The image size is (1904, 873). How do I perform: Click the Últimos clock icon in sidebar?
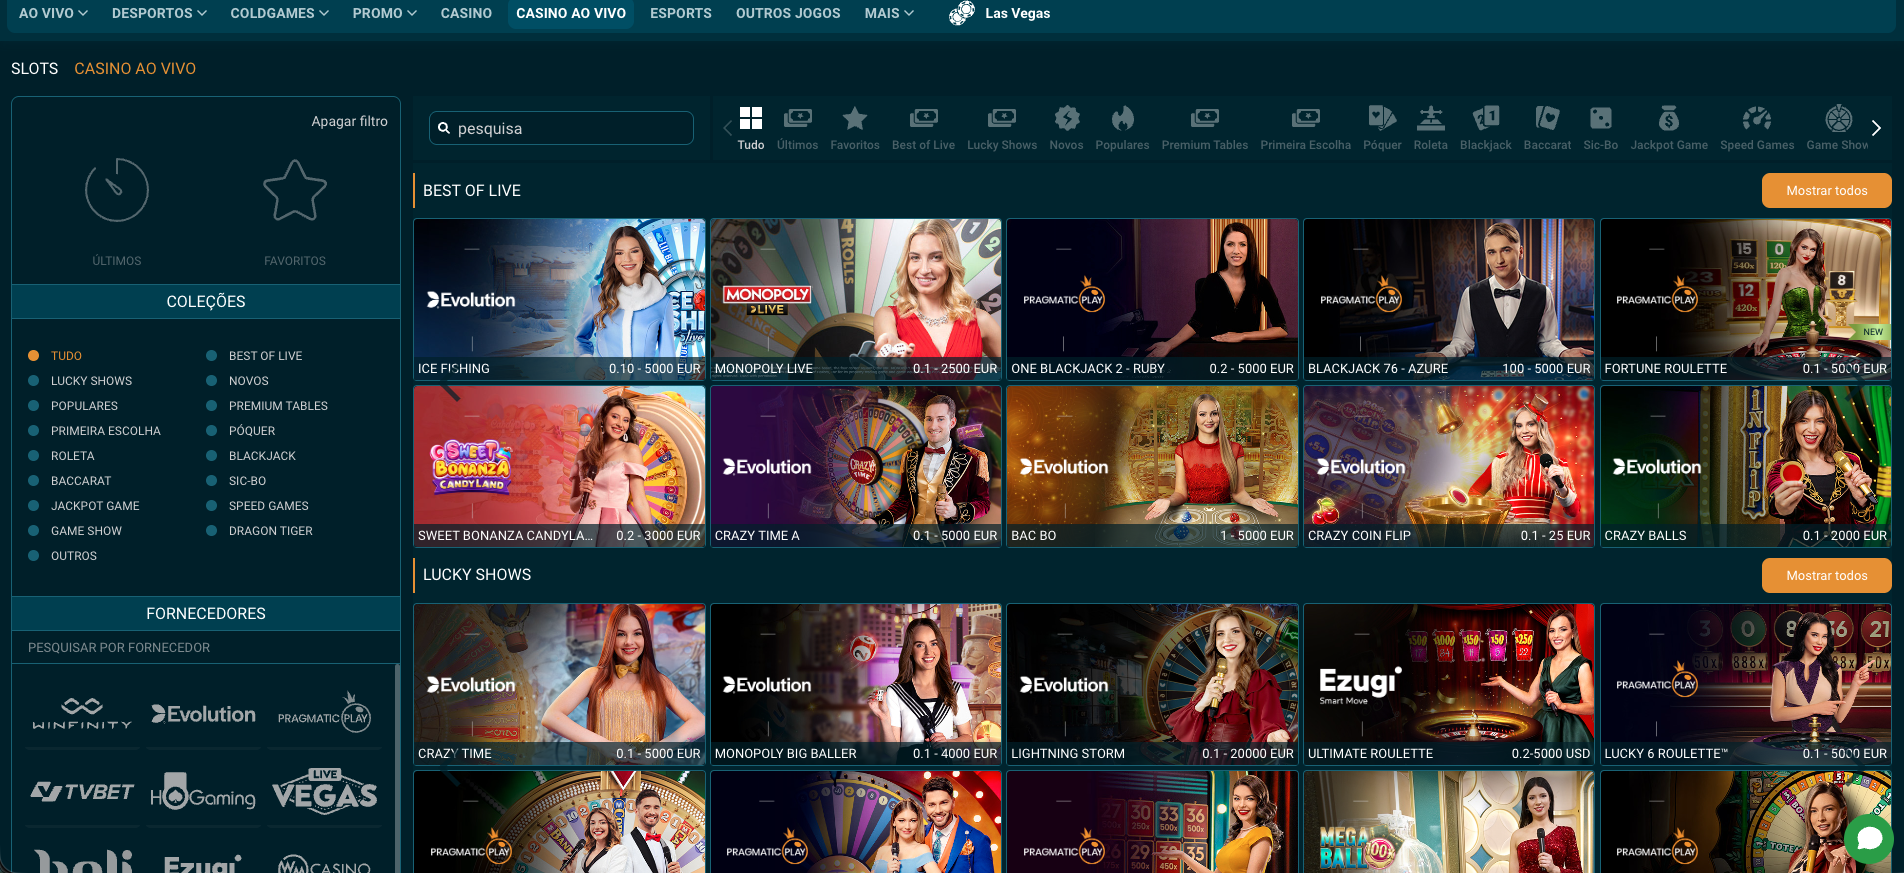[117, 190]
